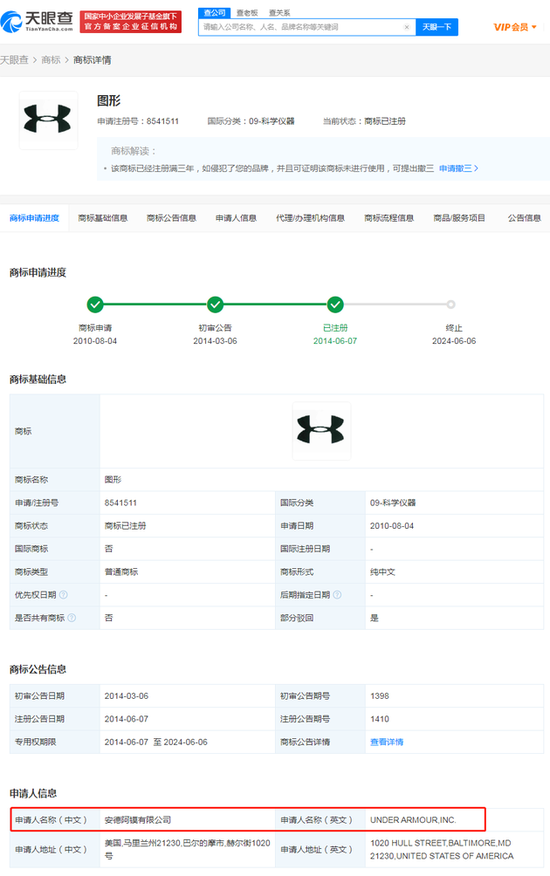Click the company name search field
The height and width of the screenshot is (876, 550).
point(301,27)
